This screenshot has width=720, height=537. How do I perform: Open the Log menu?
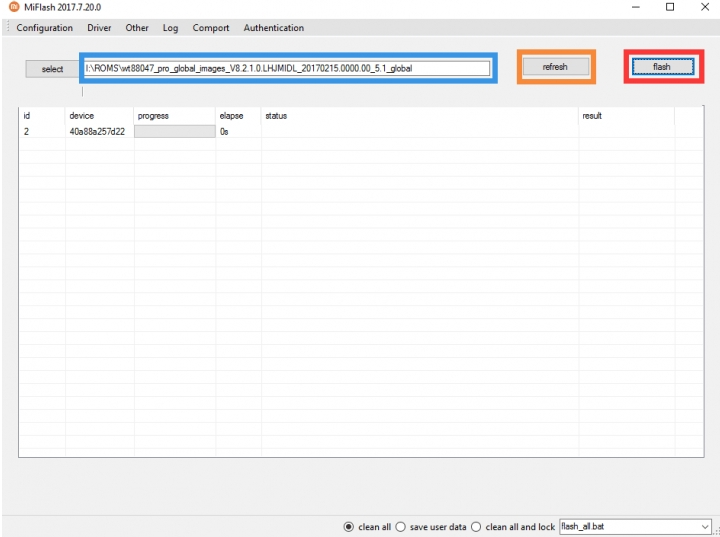tap(171, 28)
